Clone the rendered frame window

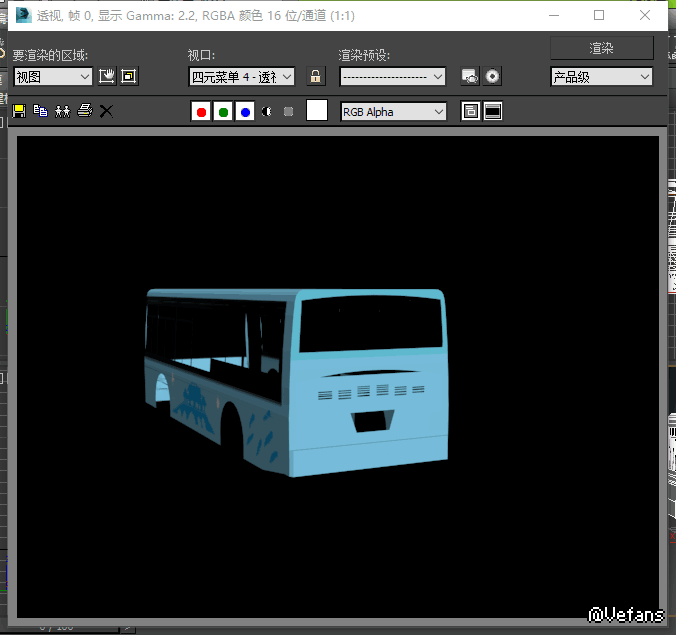[62, 111]
